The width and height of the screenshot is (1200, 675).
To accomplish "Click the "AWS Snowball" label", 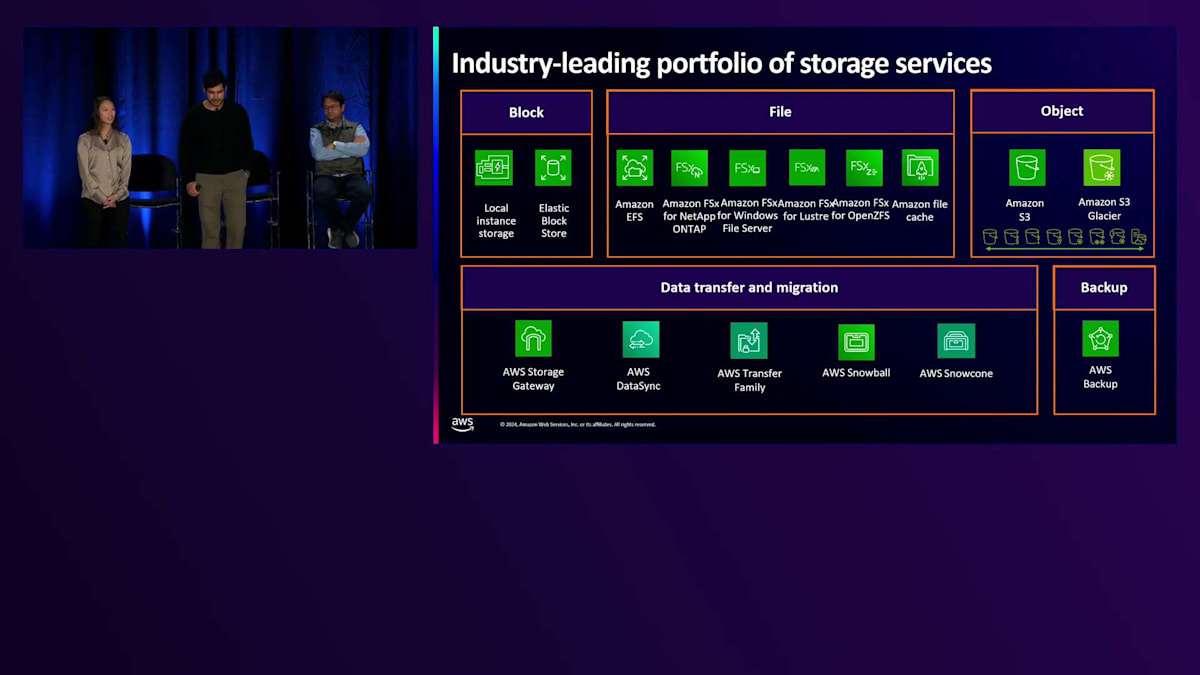I will [x=856, y=373].
